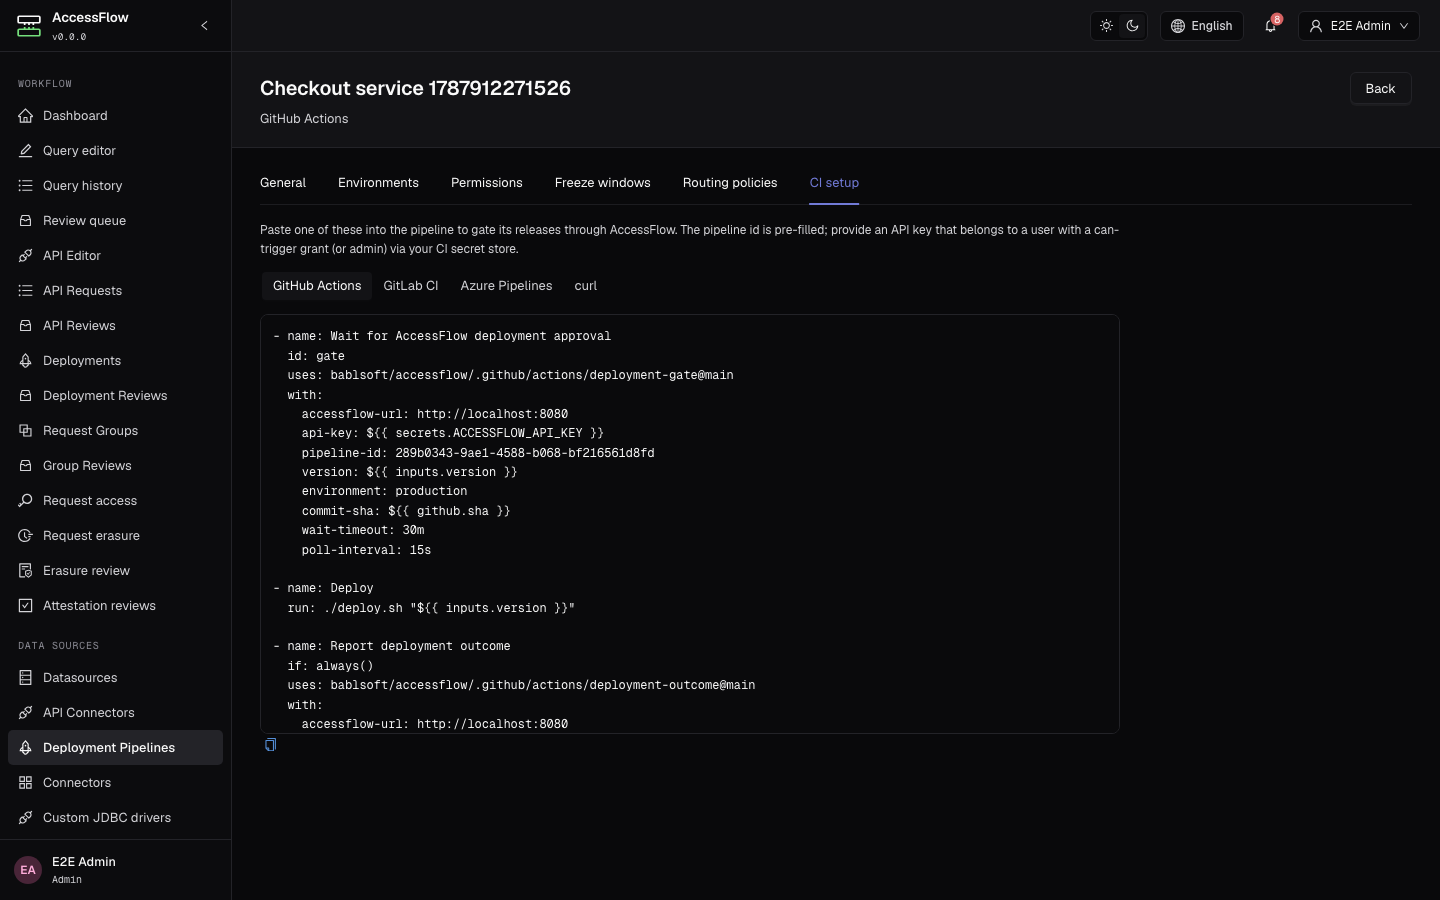This screenshot has height=900, width=1440.
Task: Click the Request Groups icon
Action: pyautogui.click(x=26, y=431)
